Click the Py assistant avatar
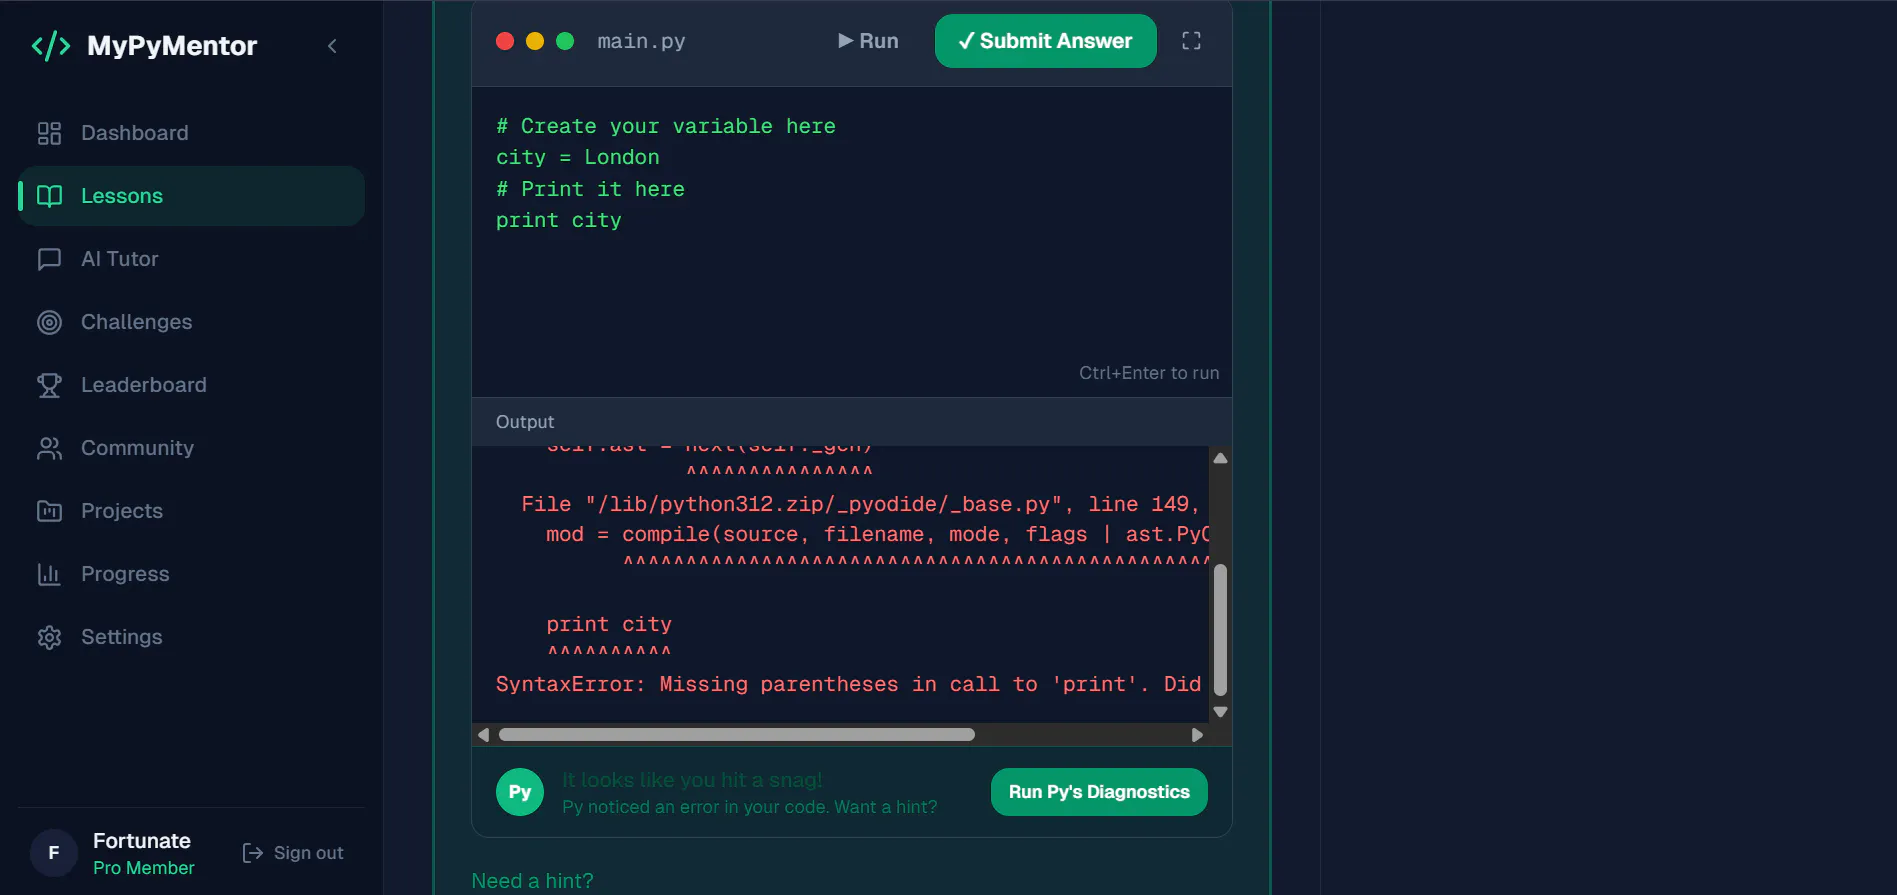The width and height of the screenshot is (1897, 895). pyautogui.click(x=520, y=792)
